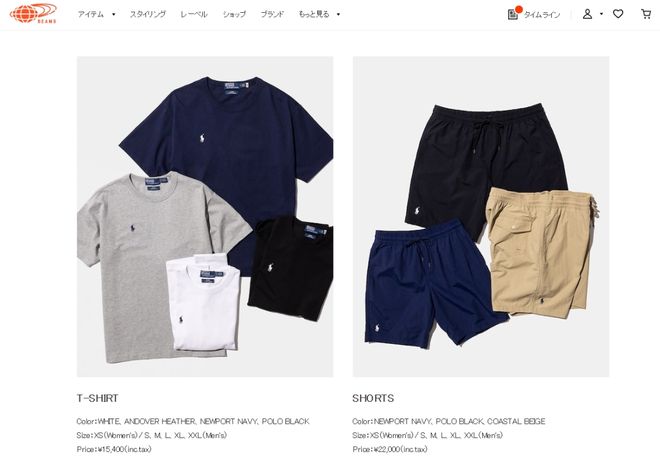This screenshot has width=660, height=471.
Task: Open the BEAMS globe logo homepage
Action: point(33,13)
